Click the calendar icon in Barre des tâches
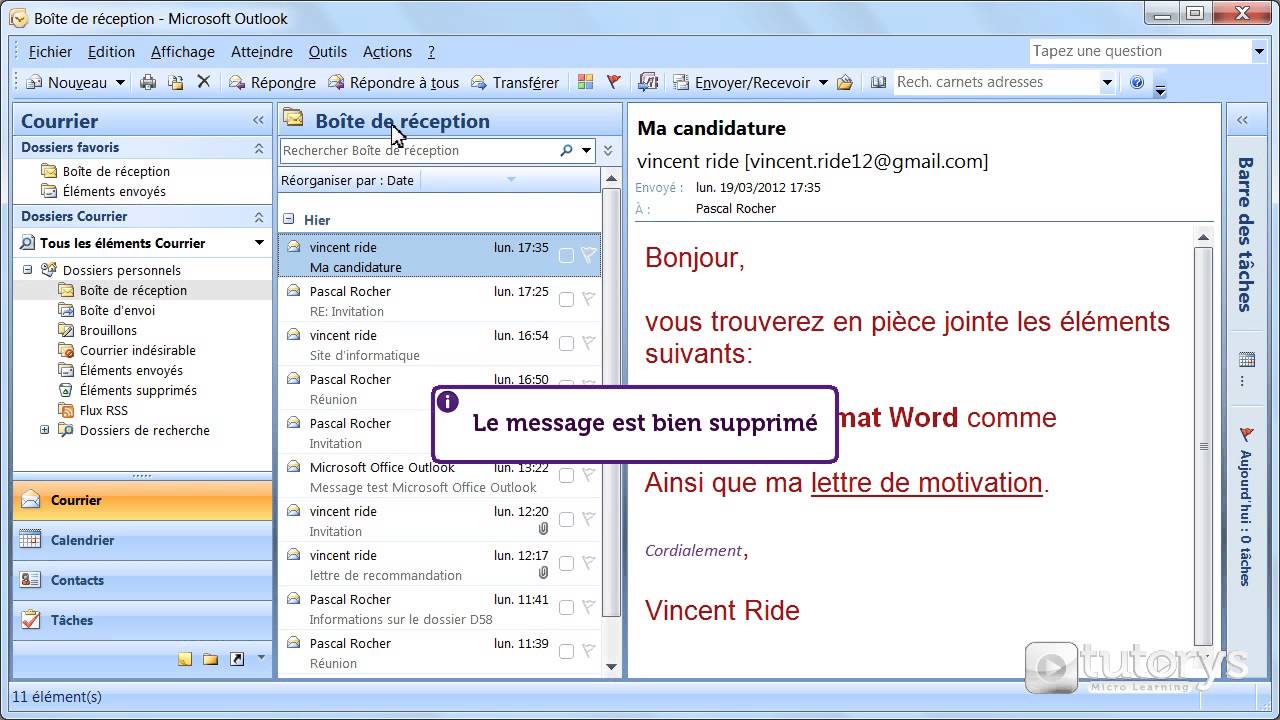1280x720 pixels. (x=1246, y=359)
